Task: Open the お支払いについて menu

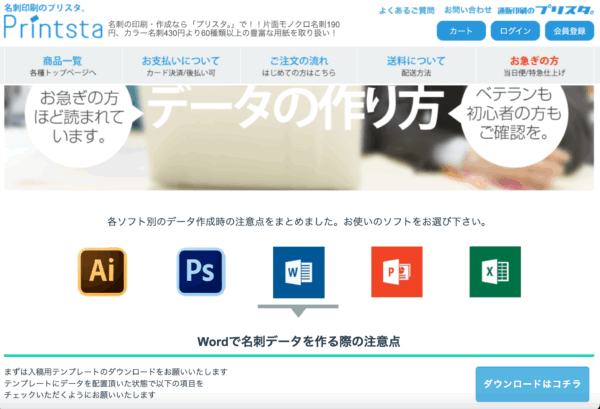Action: coord(181,66)
